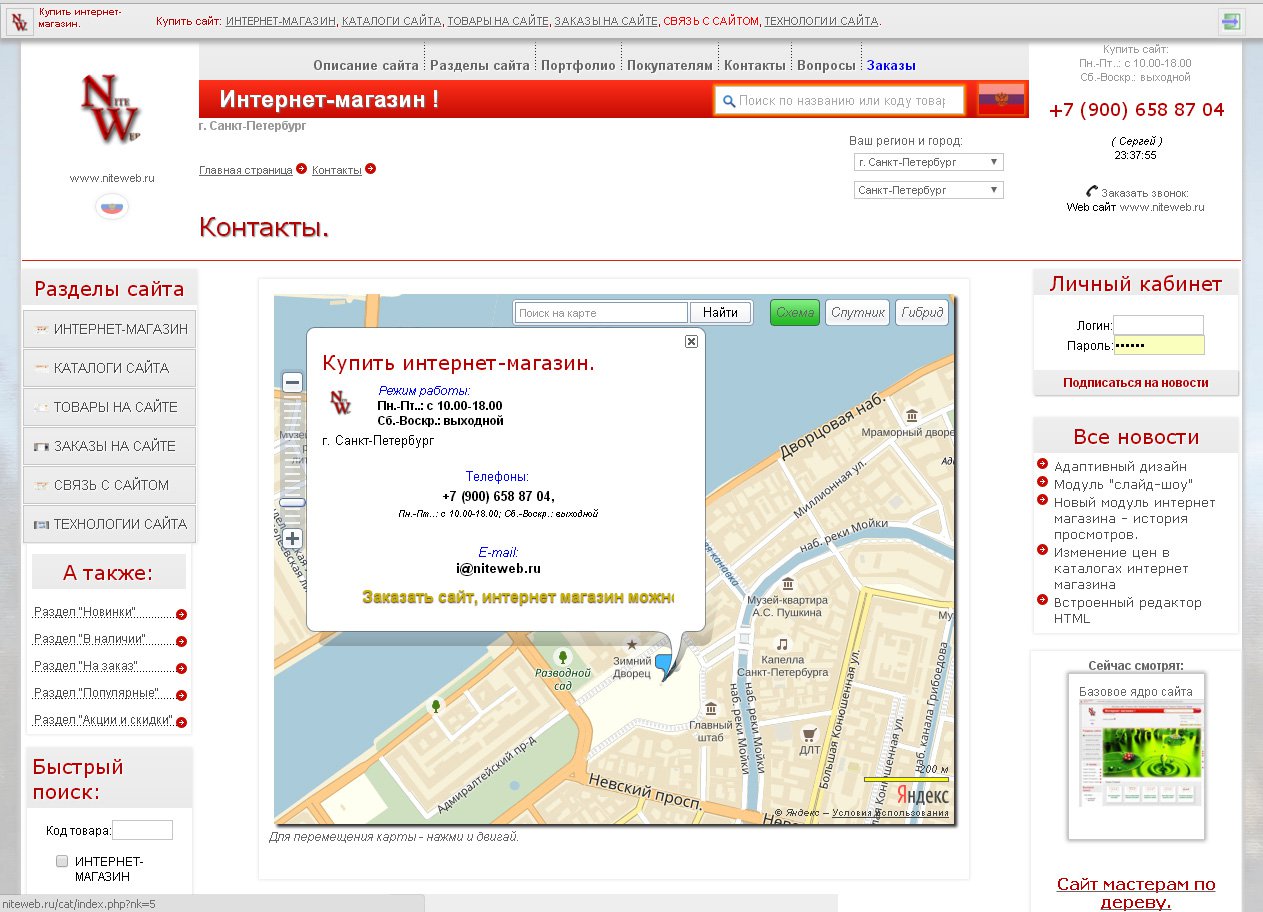Click red arrow beside Раздел "Новинки"

[x=182, y=614]
